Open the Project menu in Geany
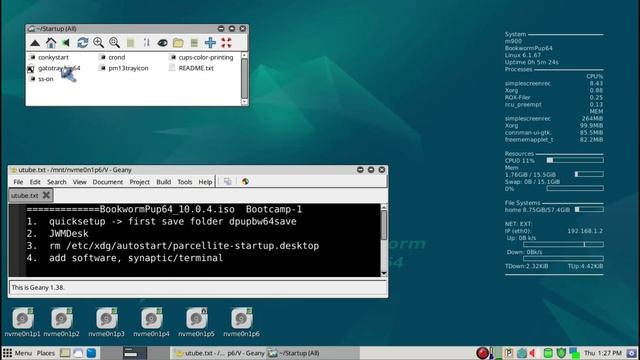 pos(140,182)
